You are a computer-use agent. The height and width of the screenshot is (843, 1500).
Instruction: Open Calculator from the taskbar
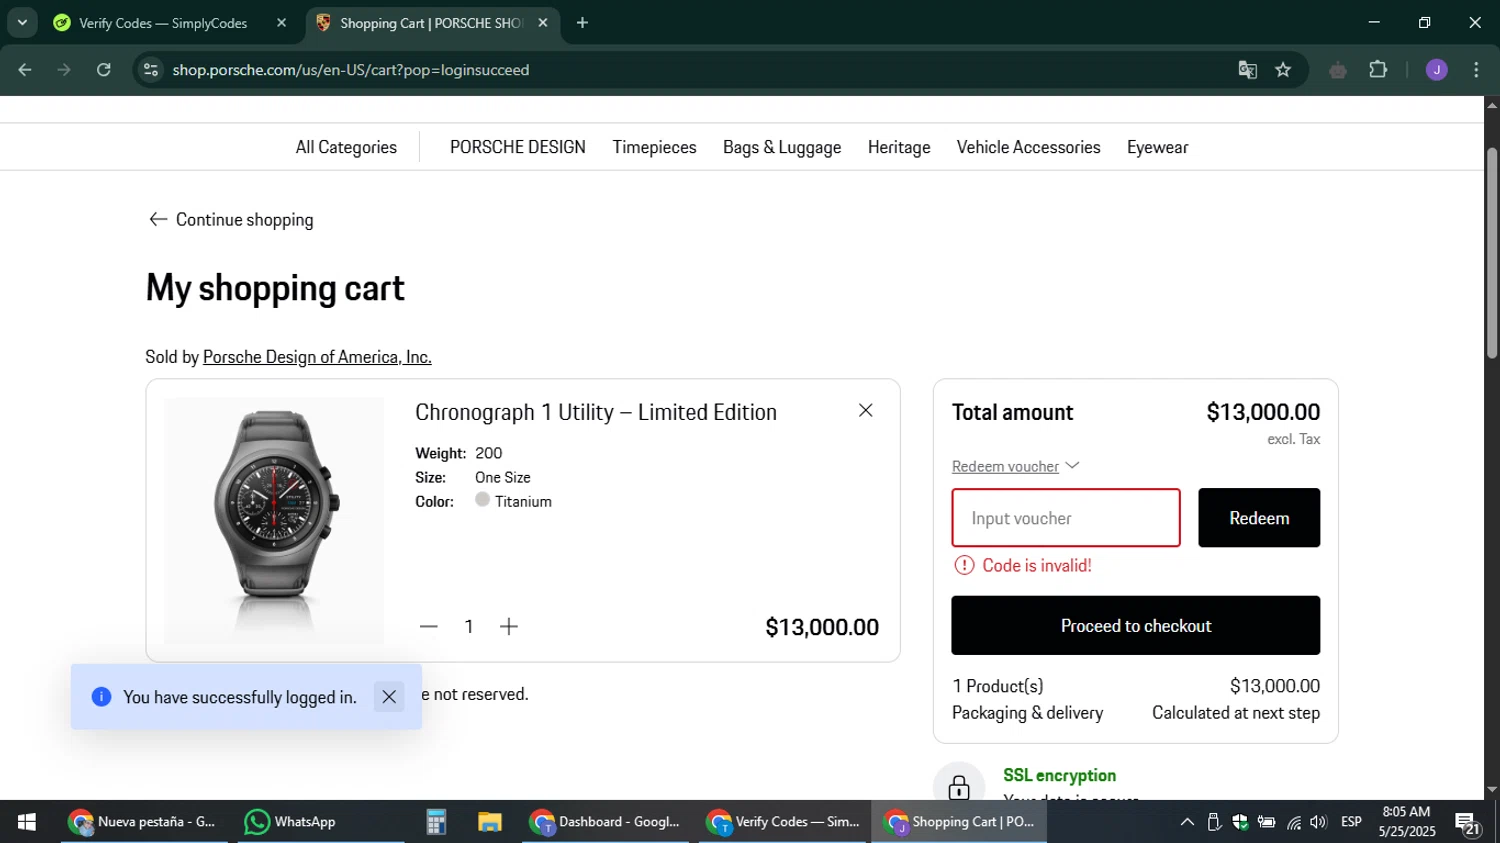point(436,822)
